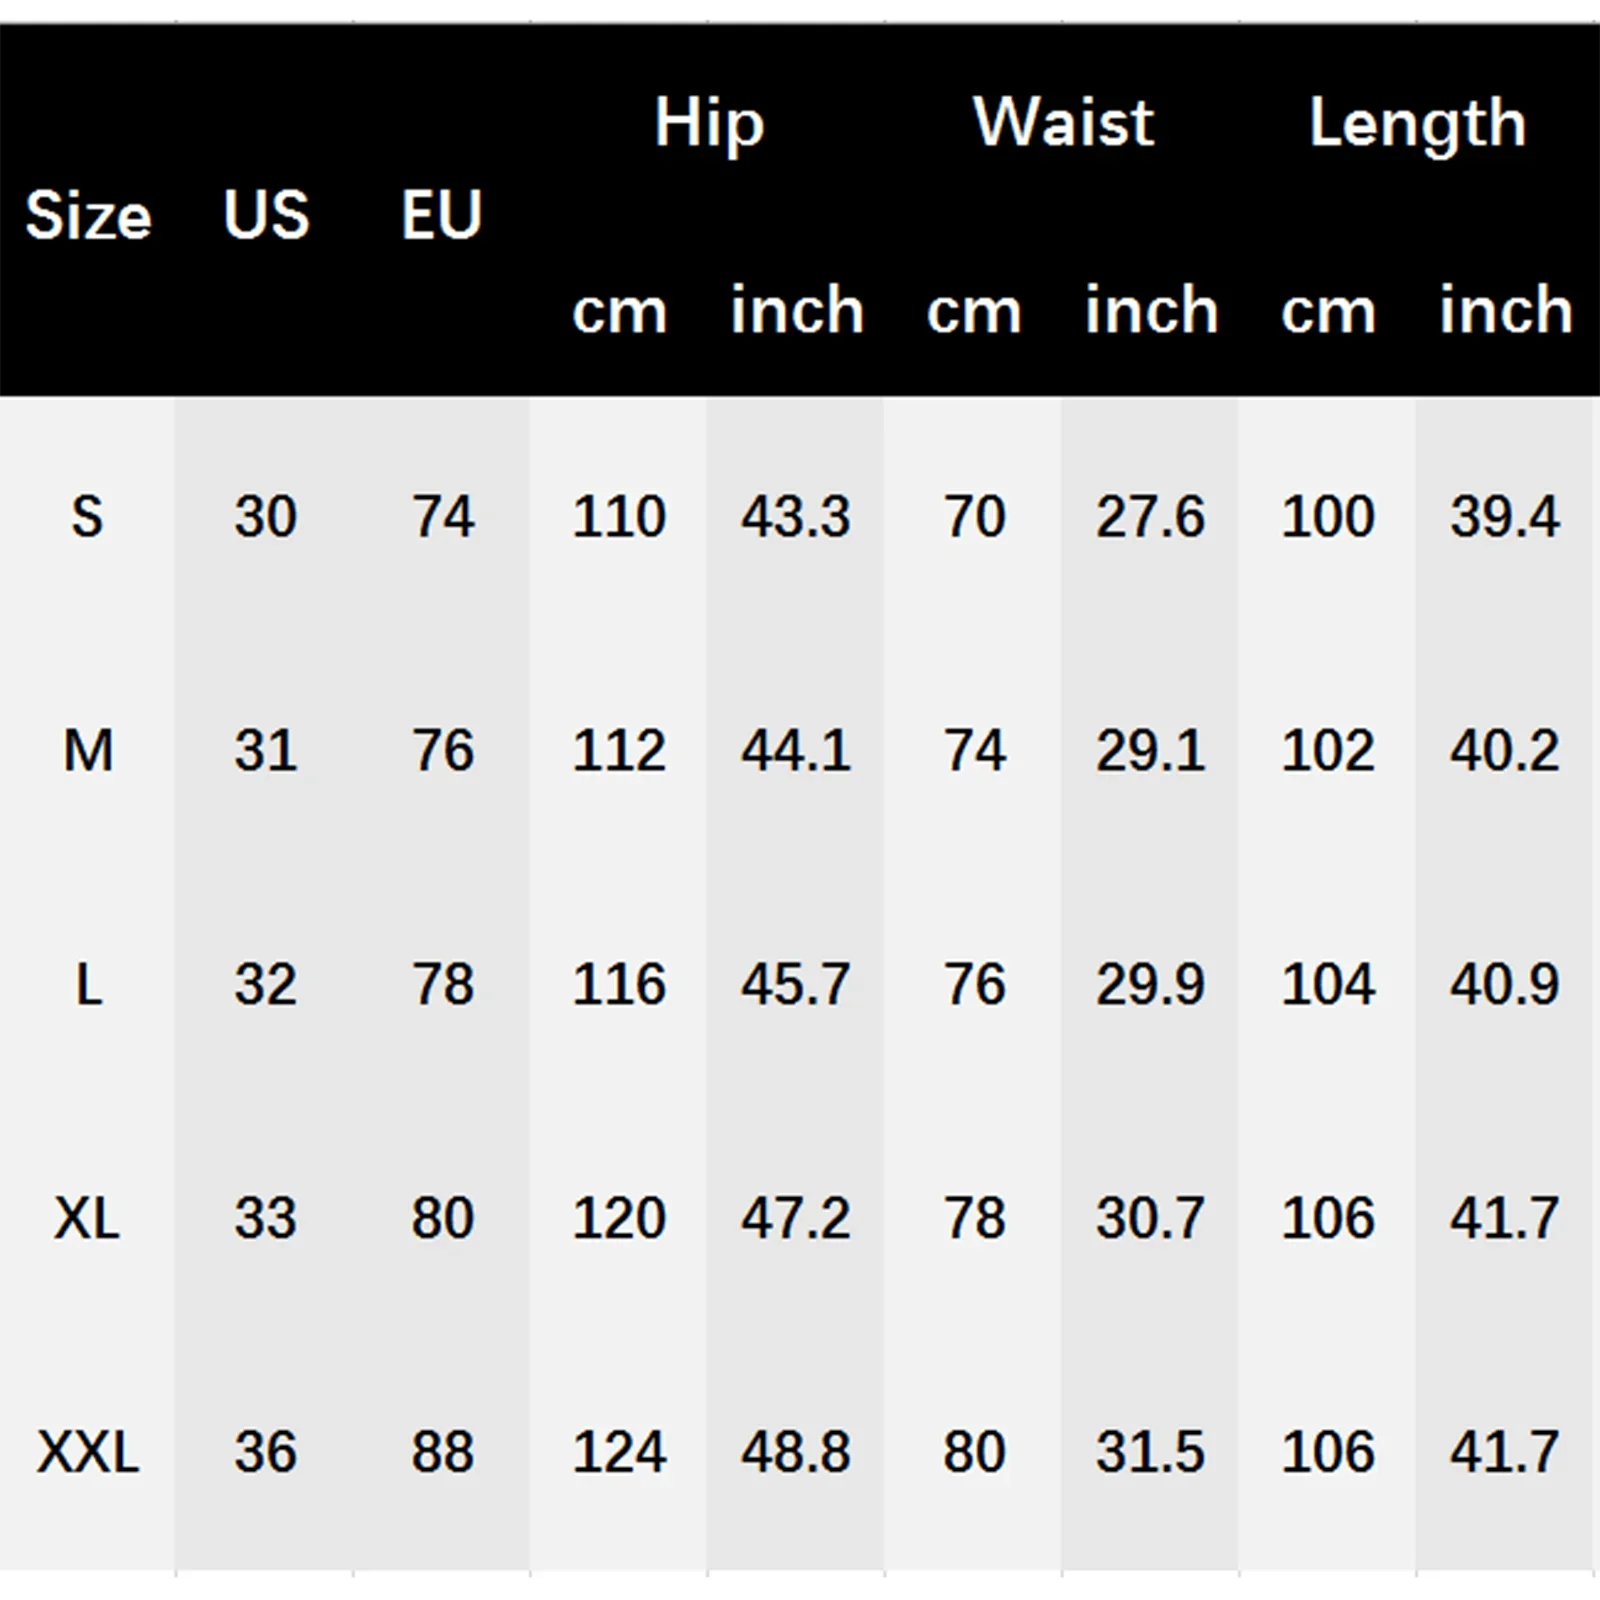Click hip value 48.8 inch
The image size is (1600, 1600).
pyautogui.click(x=796, y=1452)
